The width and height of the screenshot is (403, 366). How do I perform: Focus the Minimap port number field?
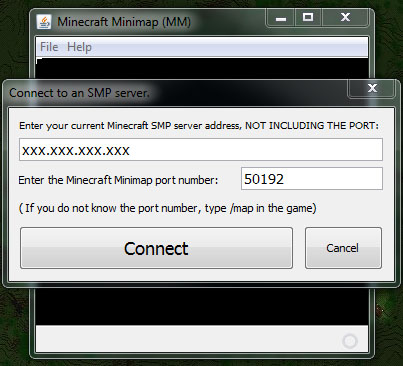tap(312, 179)
